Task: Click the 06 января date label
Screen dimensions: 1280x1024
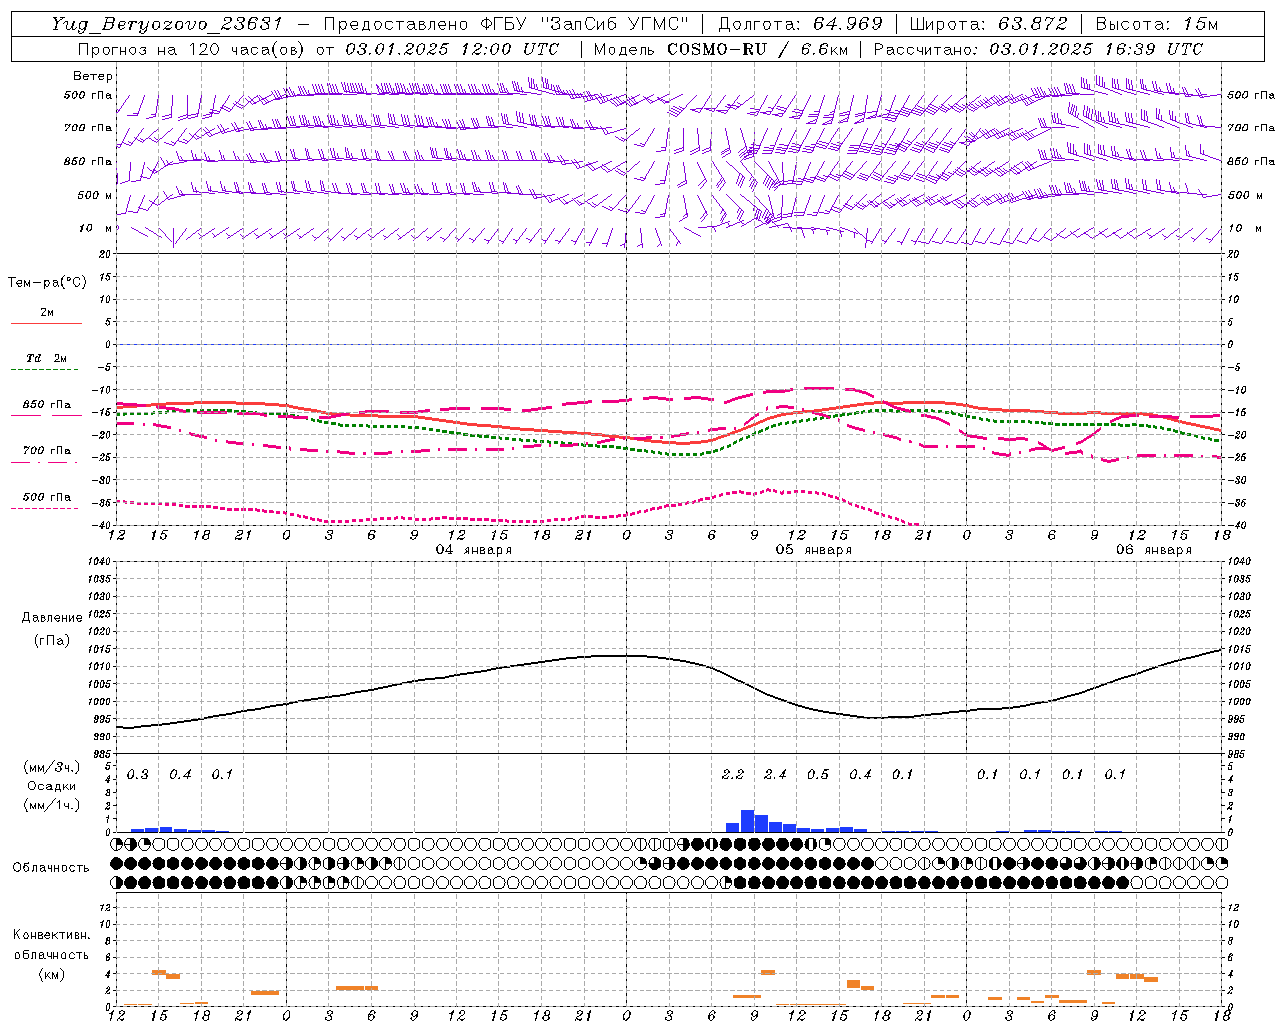Action: 1153,550
